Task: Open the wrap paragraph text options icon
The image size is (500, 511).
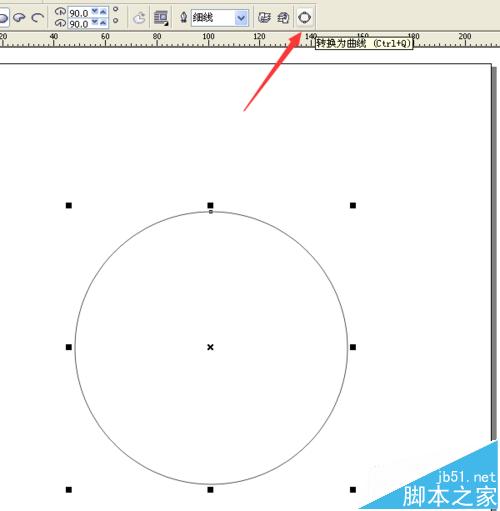Action: (x=161, y=18)
